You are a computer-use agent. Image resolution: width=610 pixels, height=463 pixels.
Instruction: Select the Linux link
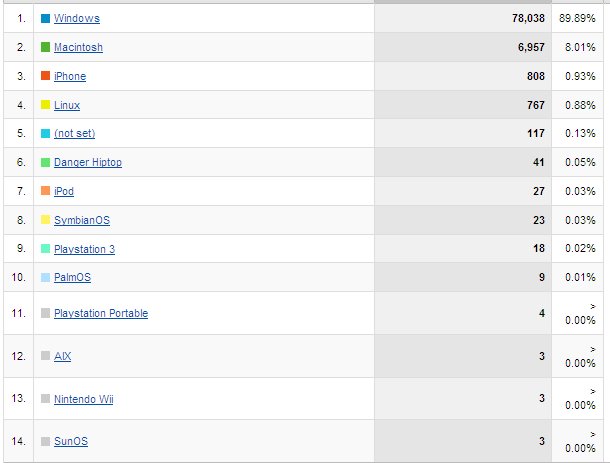point(67,105)
